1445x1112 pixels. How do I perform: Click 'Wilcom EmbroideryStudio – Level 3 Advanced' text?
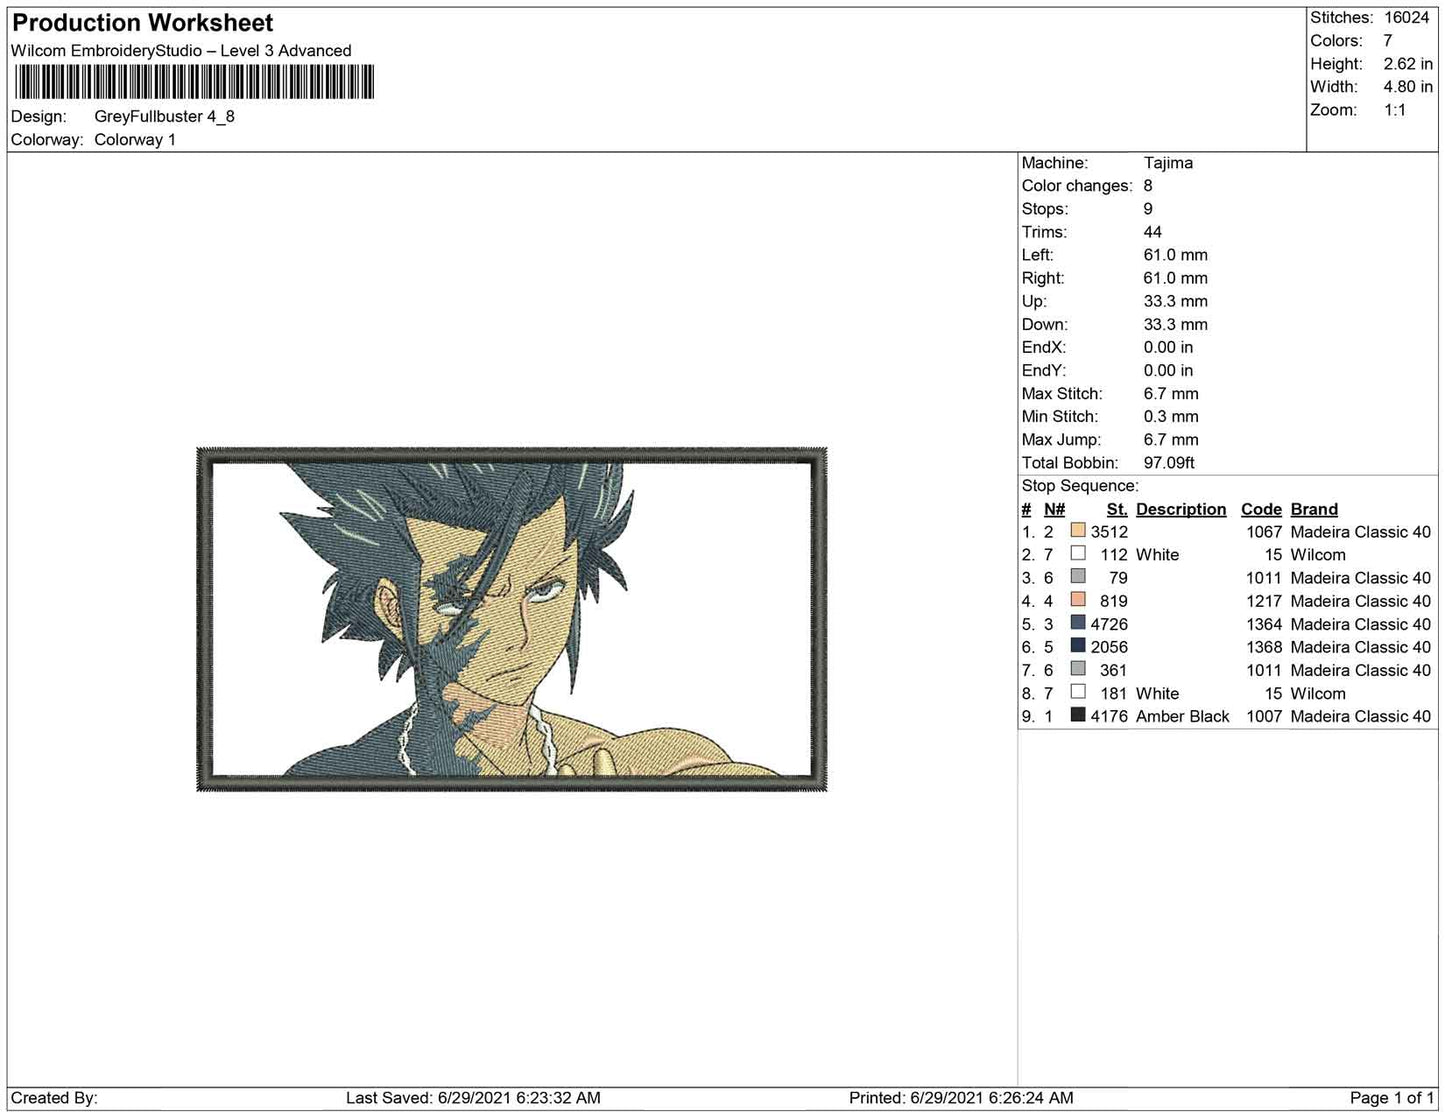(181, 51)
